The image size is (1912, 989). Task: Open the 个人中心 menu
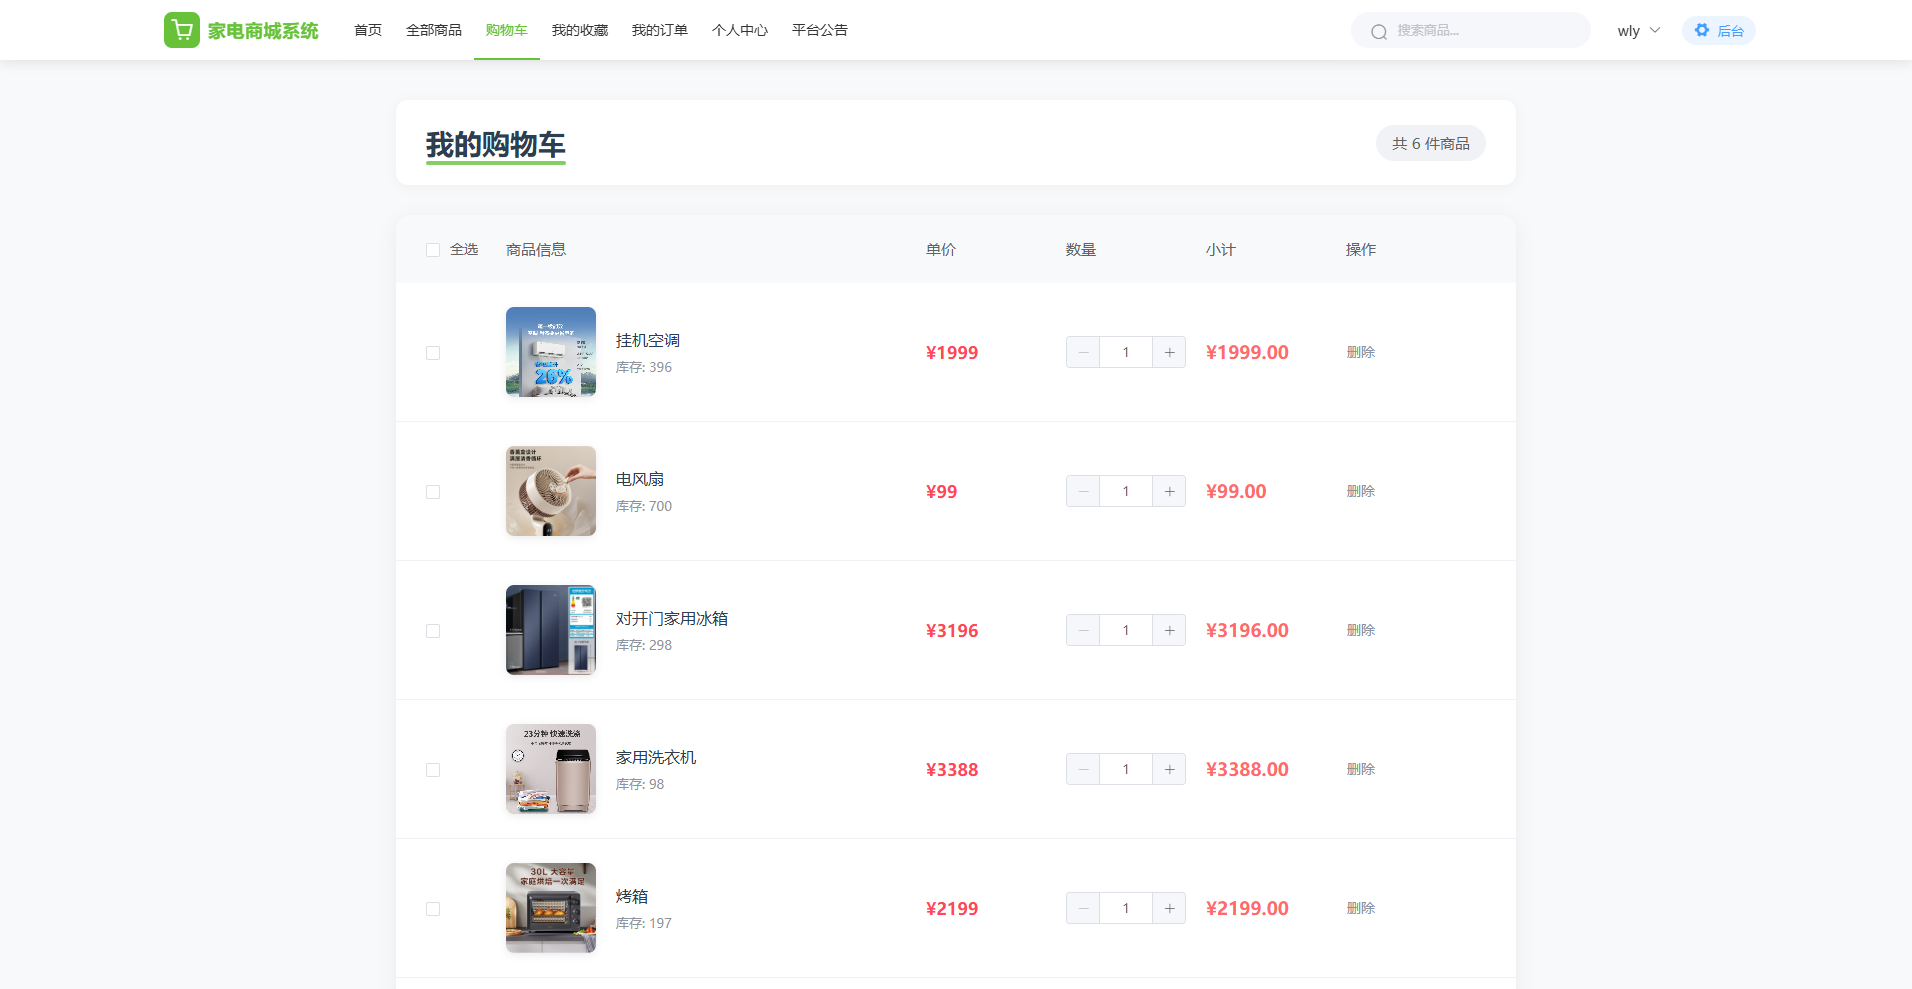click(x=739, y=30)
